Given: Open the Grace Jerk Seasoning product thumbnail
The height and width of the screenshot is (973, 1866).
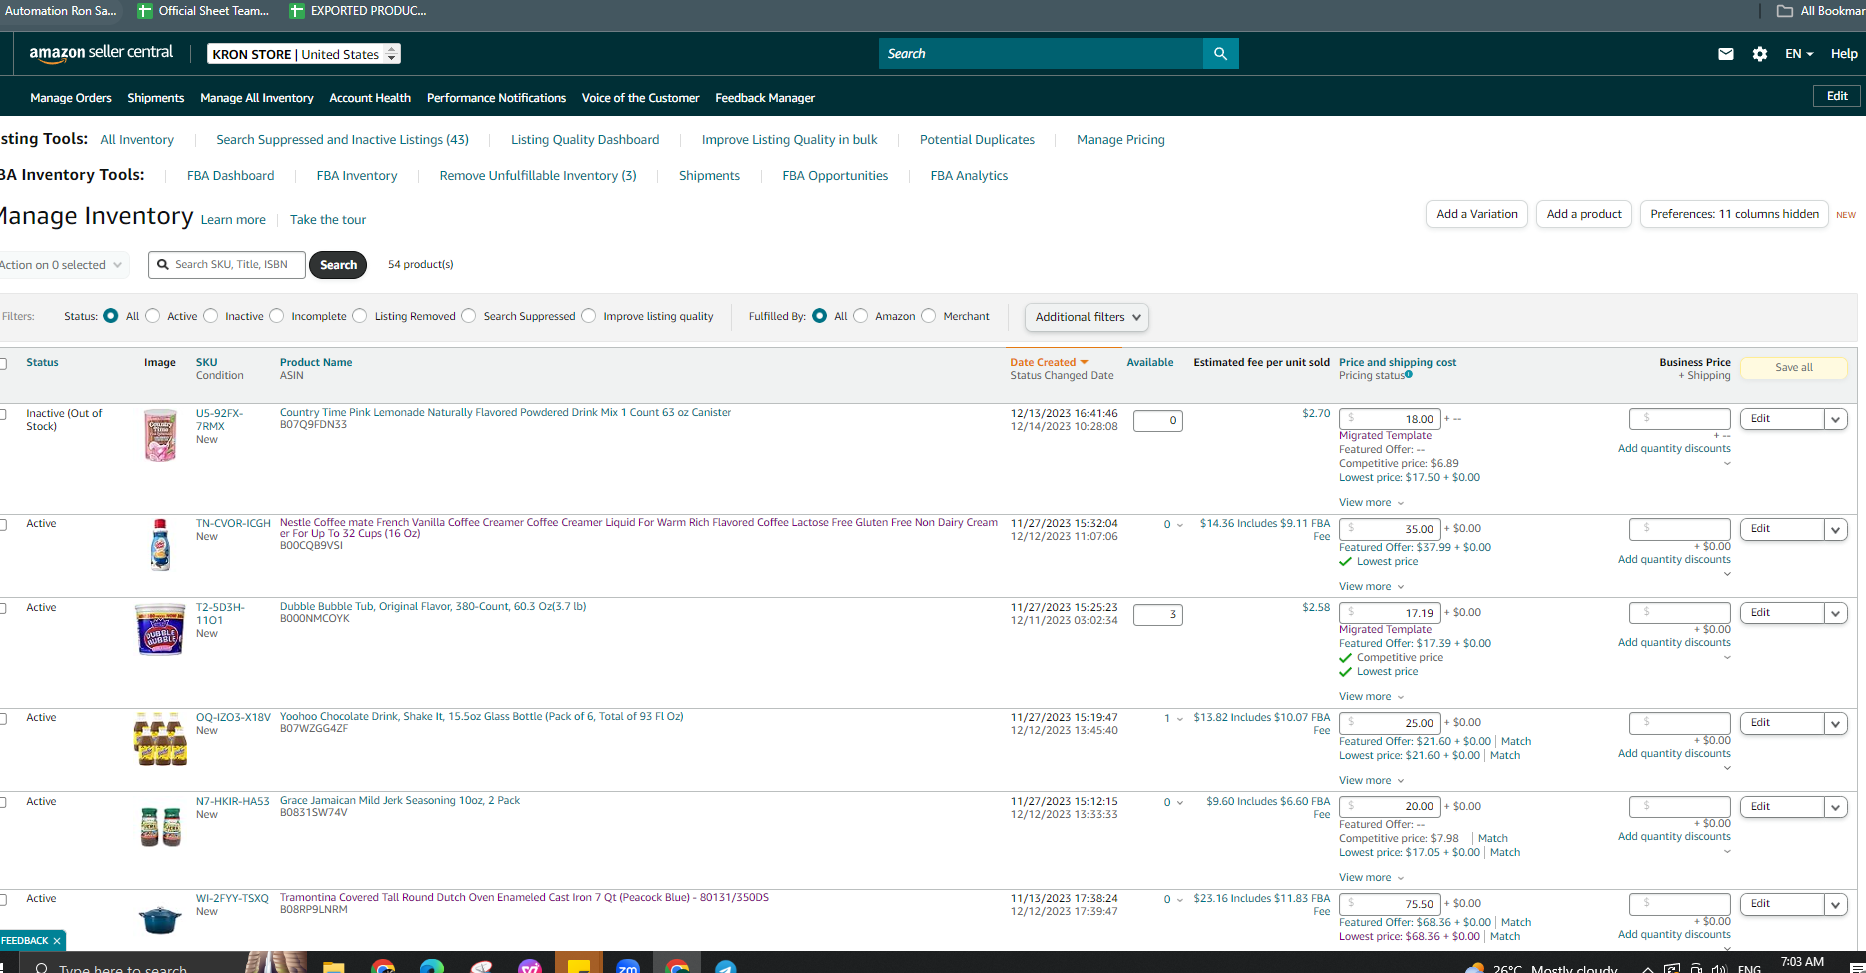Looking at the screenshot, I should [x=160, y=825].
